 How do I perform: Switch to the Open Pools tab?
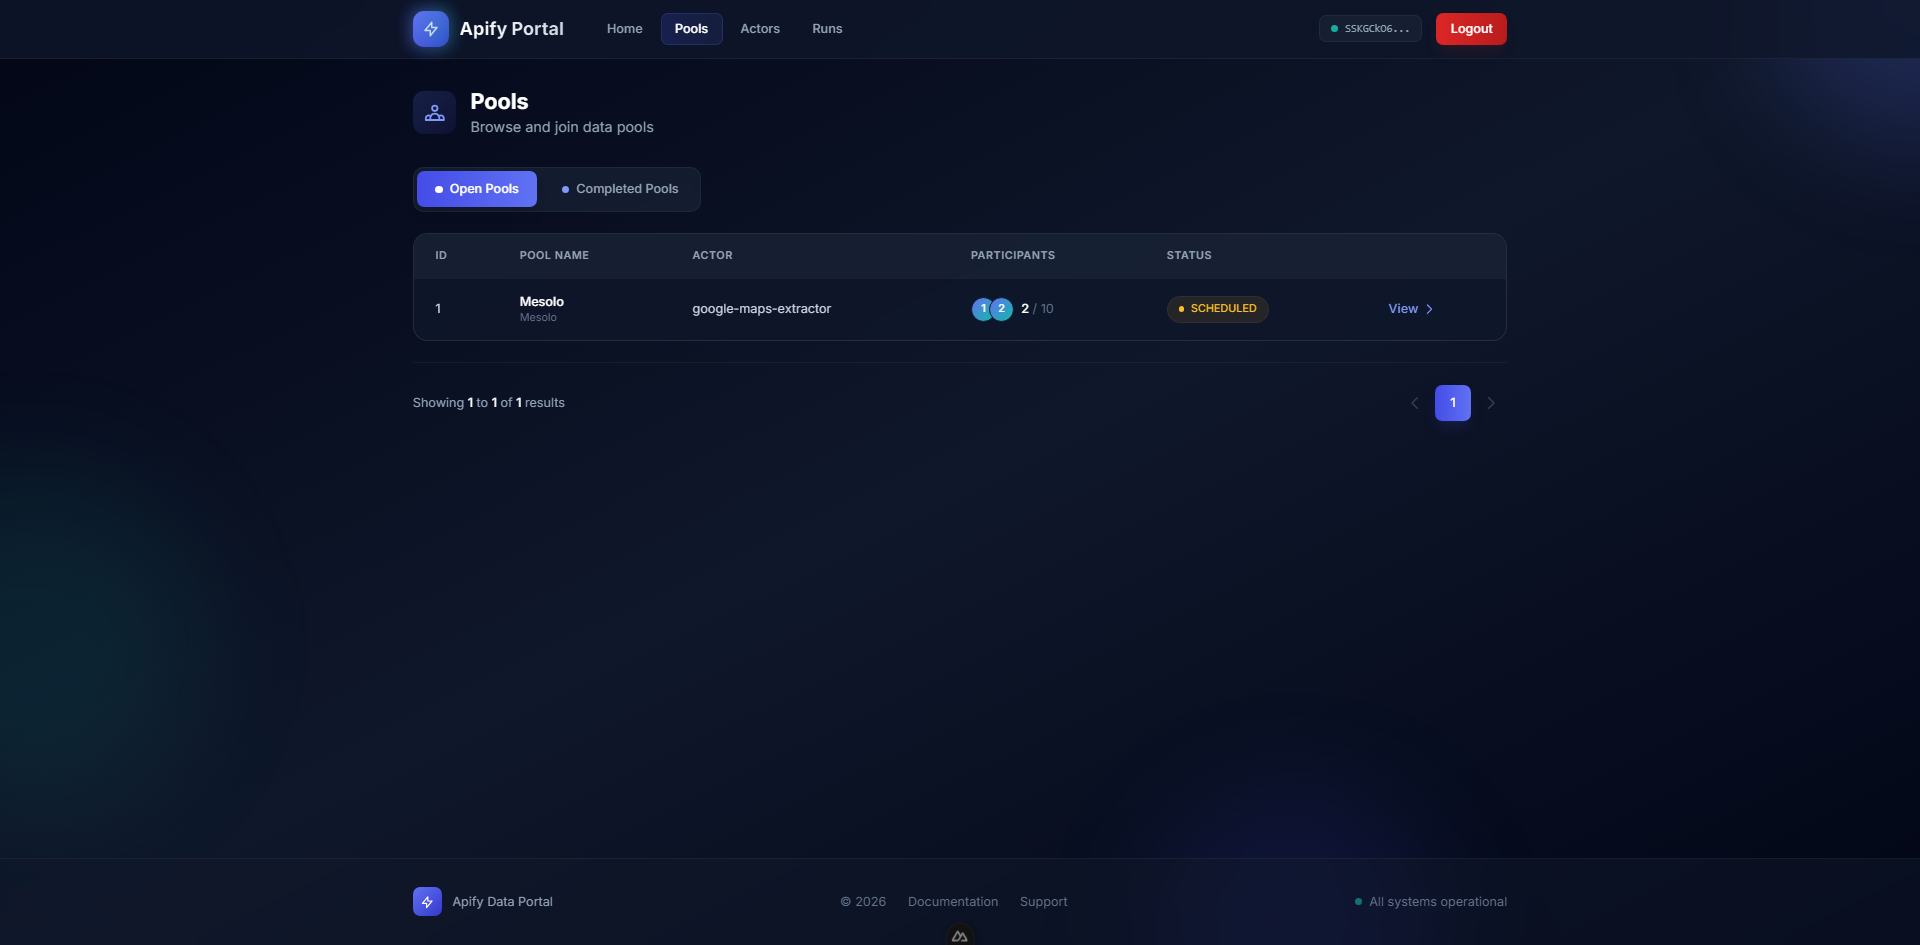pyautogui.click(x=477, y=189)
